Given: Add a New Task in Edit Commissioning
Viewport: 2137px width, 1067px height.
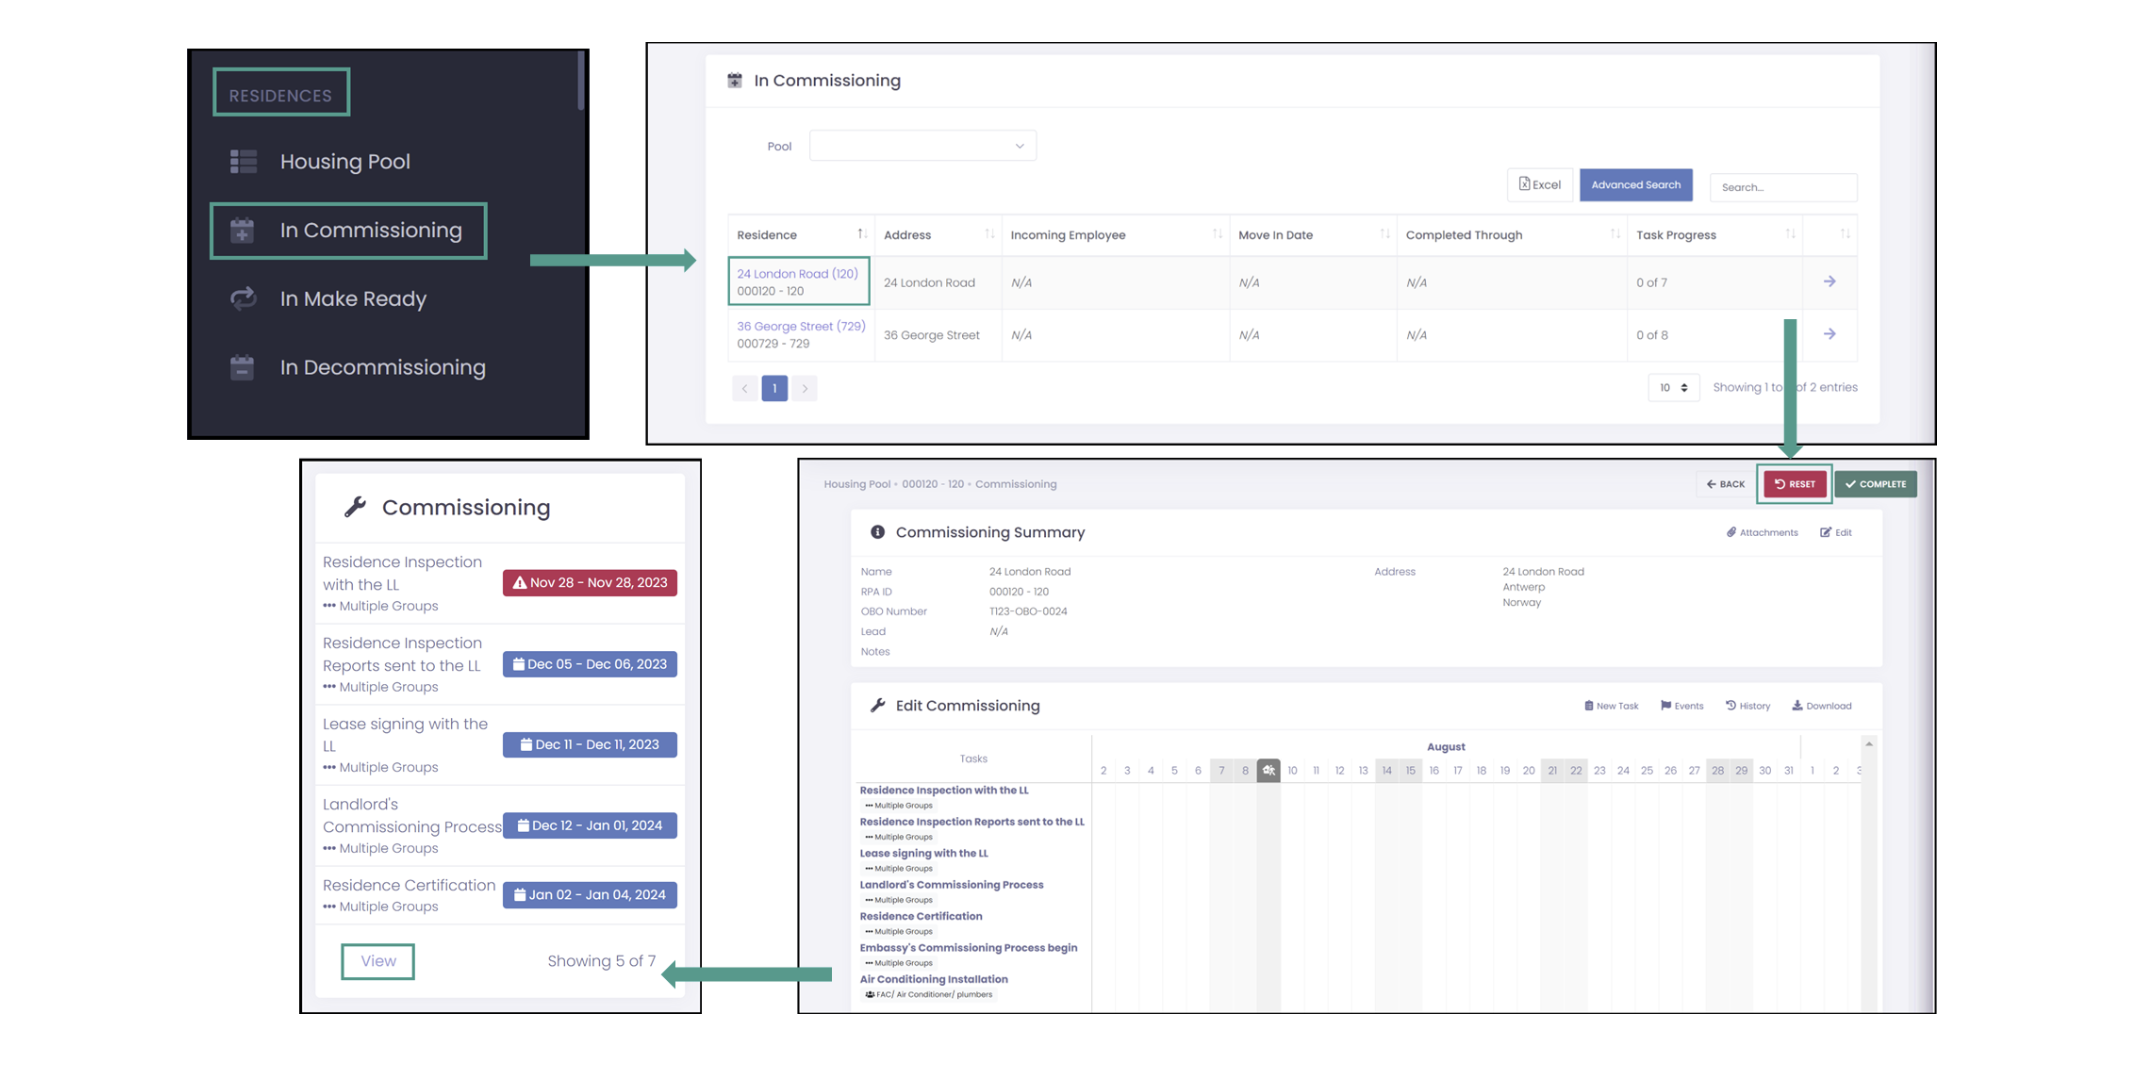Looking at the screenshot, I should point(1611,706).
